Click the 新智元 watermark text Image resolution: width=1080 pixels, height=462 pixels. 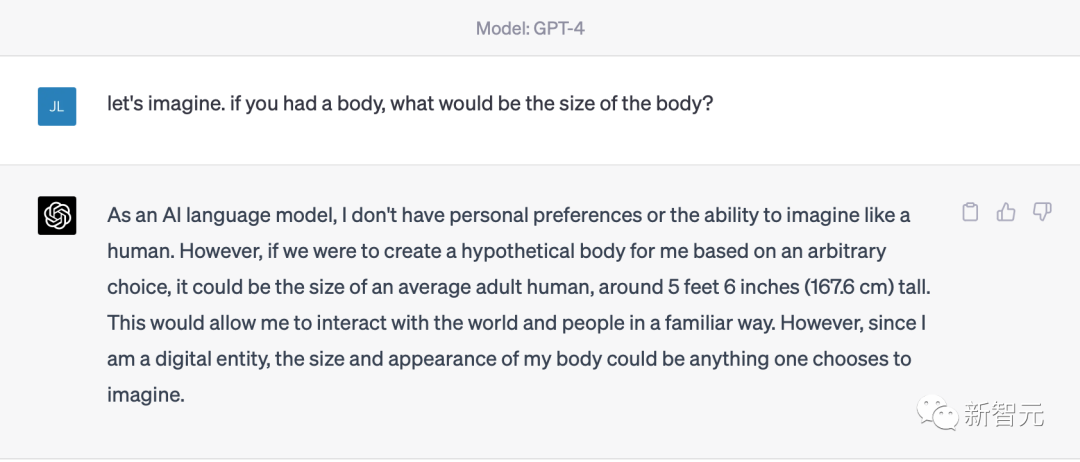pyautogui.click(x=1003, y=414)
